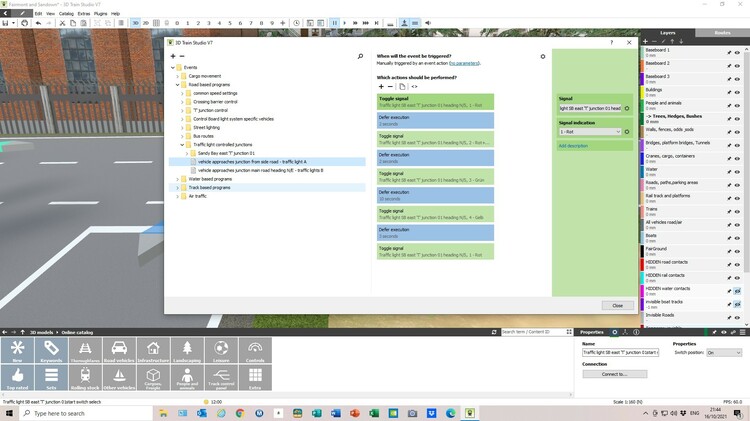Select the first Toggle signal action
The image size is (750, 421).
coord(435,102)
